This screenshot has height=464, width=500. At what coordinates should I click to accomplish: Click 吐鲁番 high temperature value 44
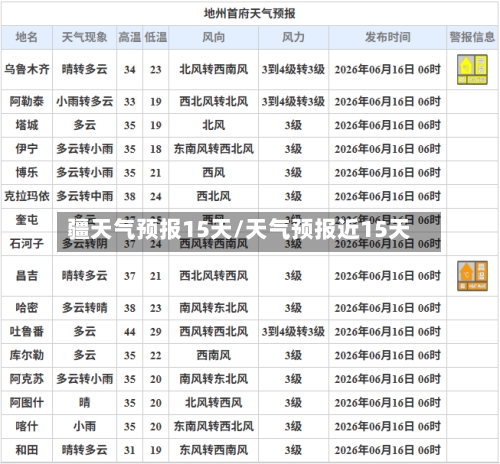[130, 332]
